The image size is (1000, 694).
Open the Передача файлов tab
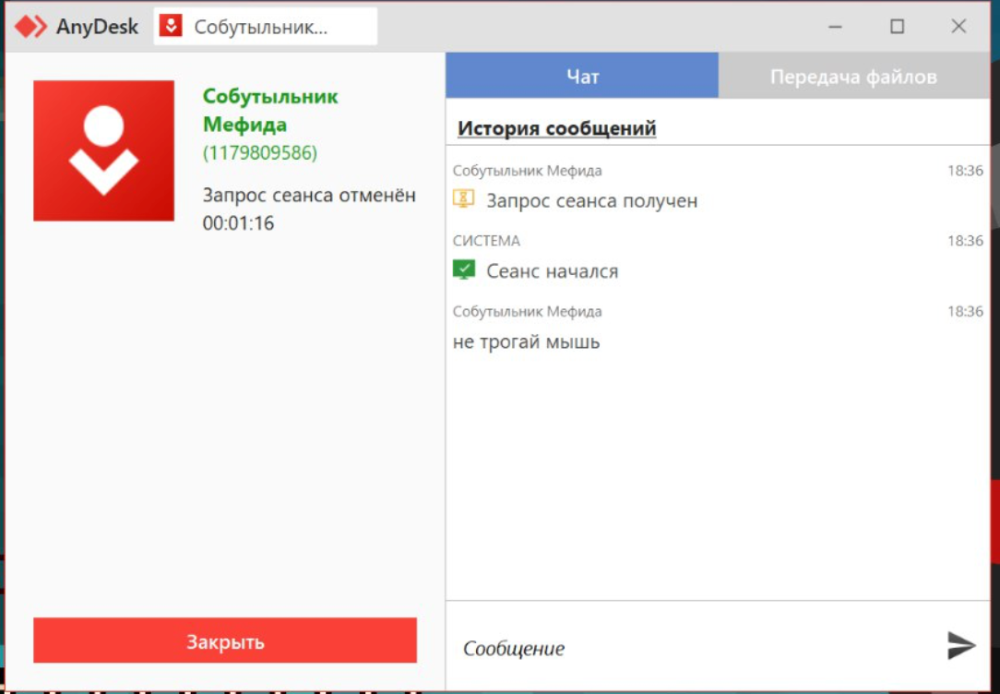click(x=854, y=76)
